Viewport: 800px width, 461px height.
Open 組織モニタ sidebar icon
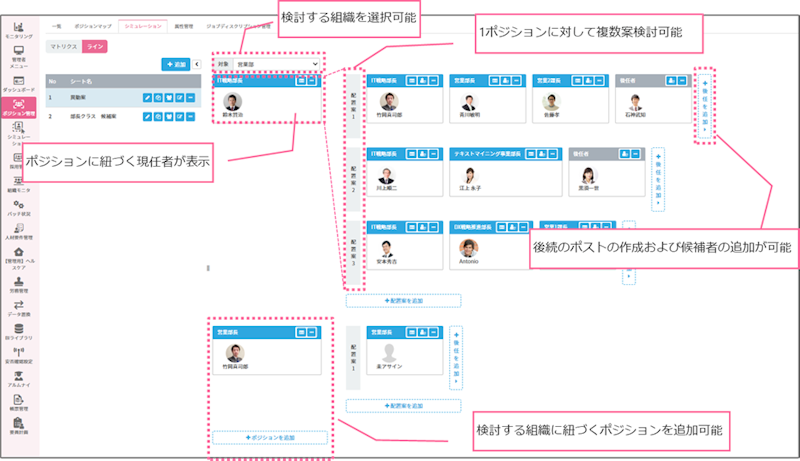pos(18,185)
